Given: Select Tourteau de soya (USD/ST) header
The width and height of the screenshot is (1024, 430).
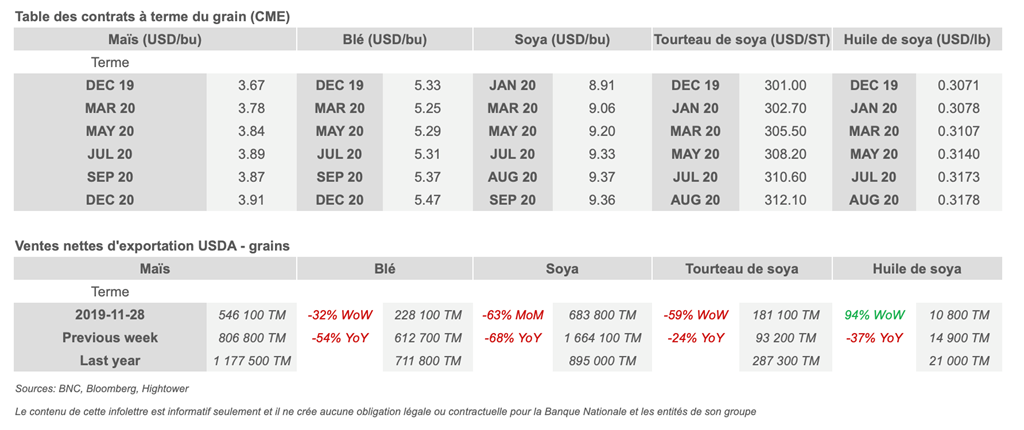Looking at the screenshot, I should pos(740,40).
